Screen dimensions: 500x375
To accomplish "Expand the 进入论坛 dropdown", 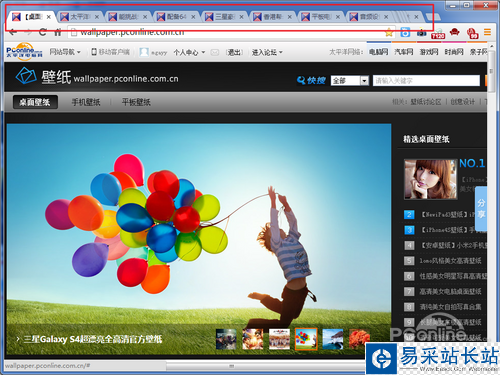I will pos(267,52).
